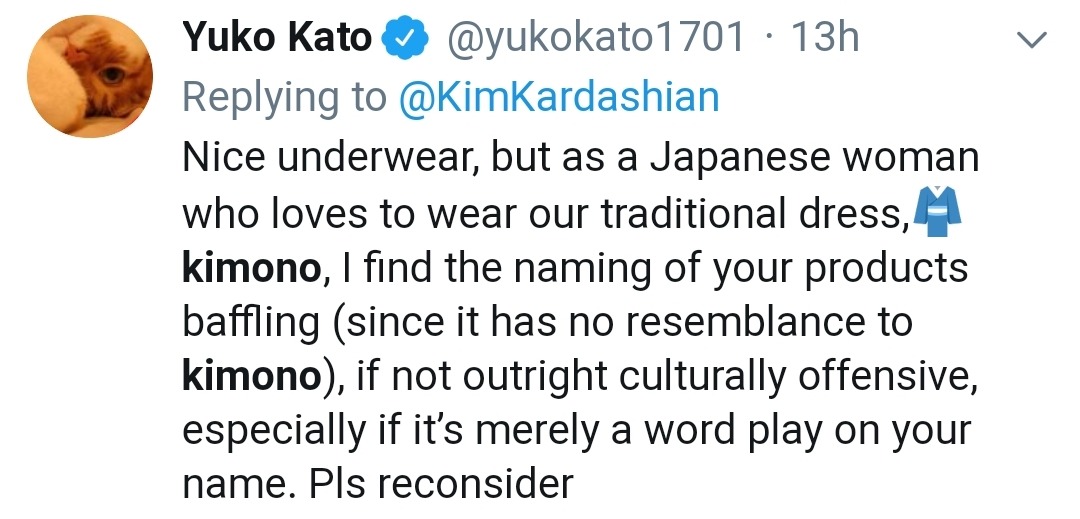Click the Yuko Kato display name

pyautogui.click(x=277, y=37)
